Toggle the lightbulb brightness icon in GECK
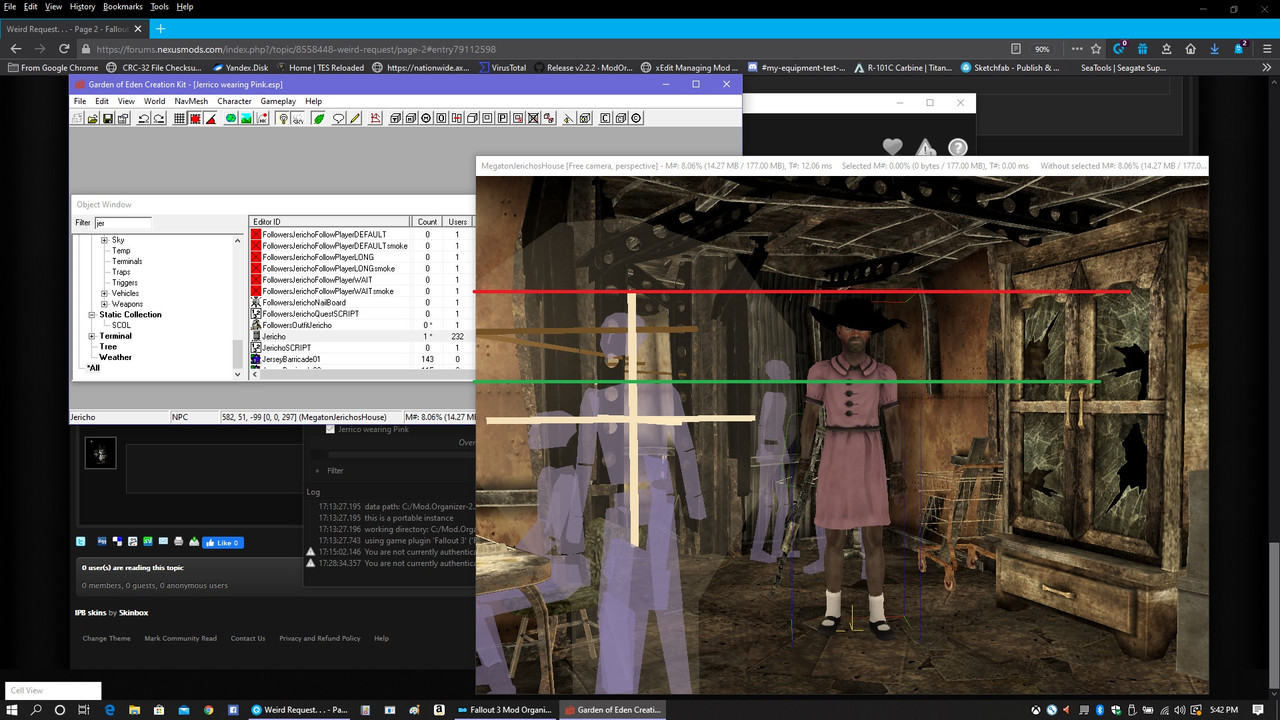Image resolution: width=1280 pixels, height=720 pixels. 283,118
